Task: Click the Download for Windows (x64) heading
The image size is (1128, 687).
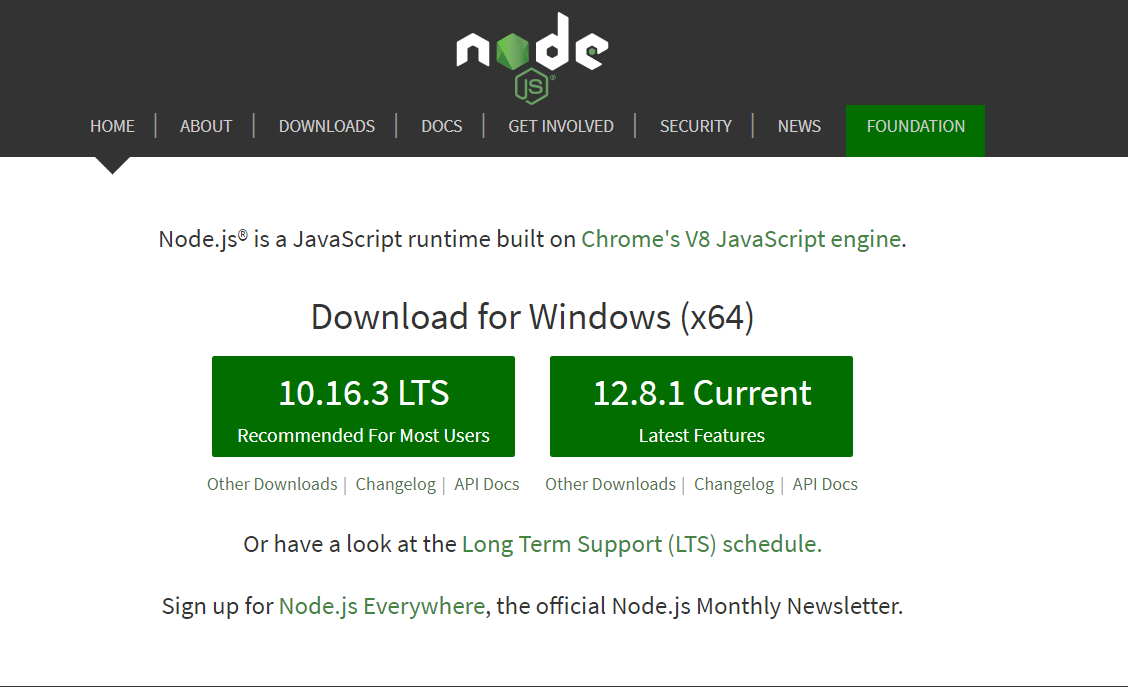Action: [532, 317]
